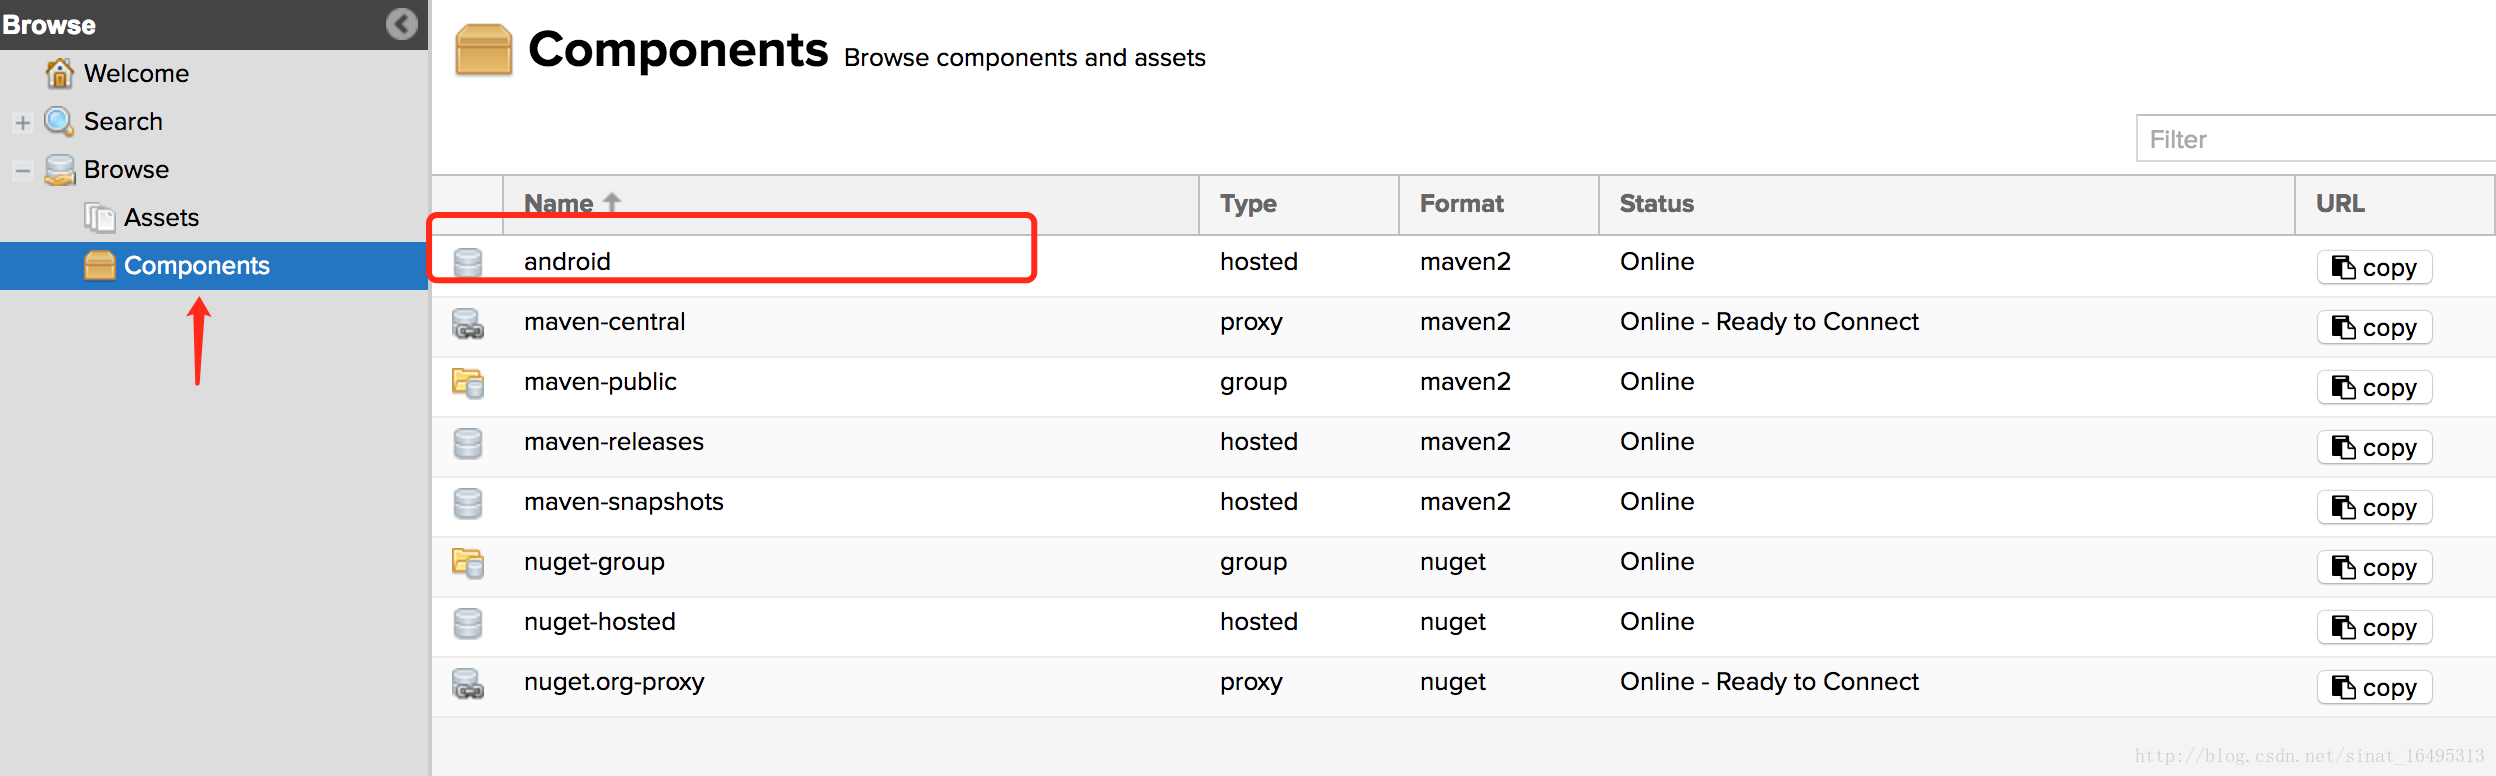Click the Components page title
The image size is (2496, 776).
678,49
